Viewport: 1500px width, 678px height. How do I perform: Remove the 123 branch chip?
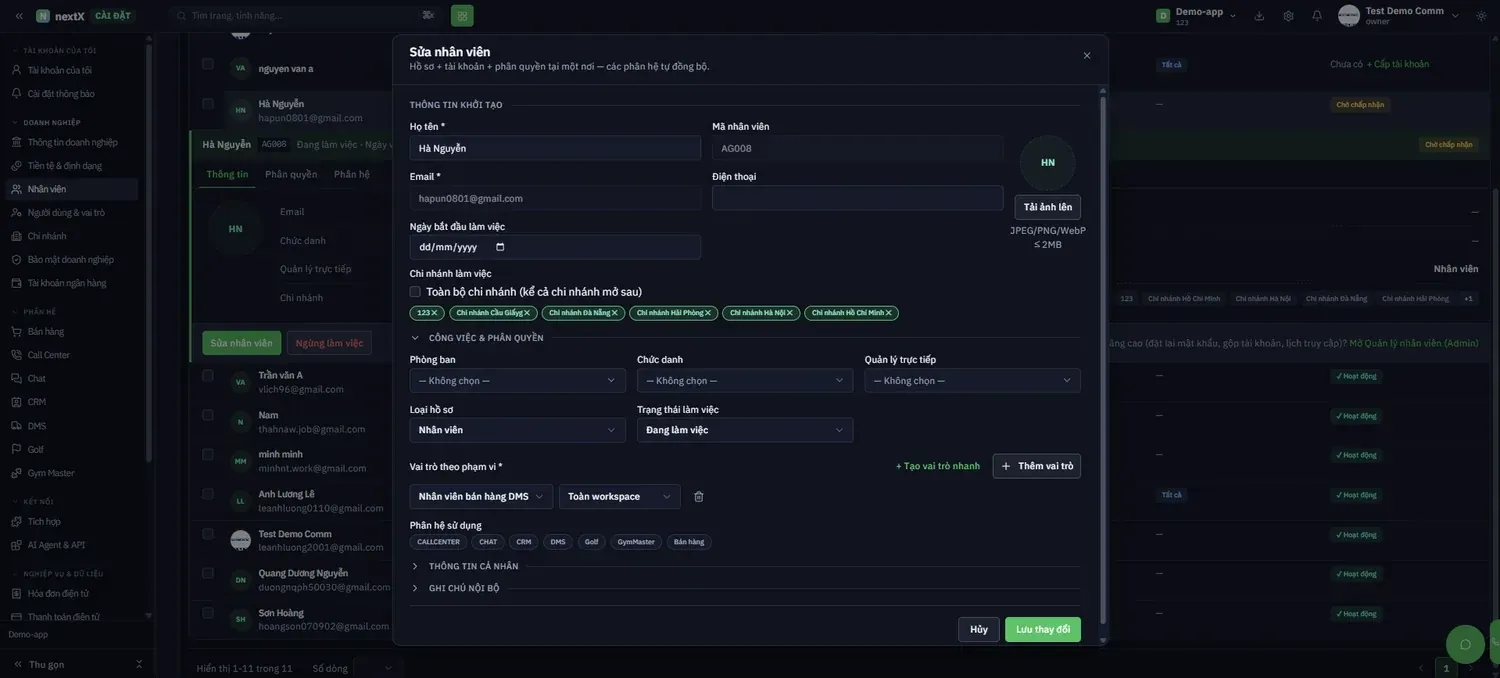[x=434, y=313]
